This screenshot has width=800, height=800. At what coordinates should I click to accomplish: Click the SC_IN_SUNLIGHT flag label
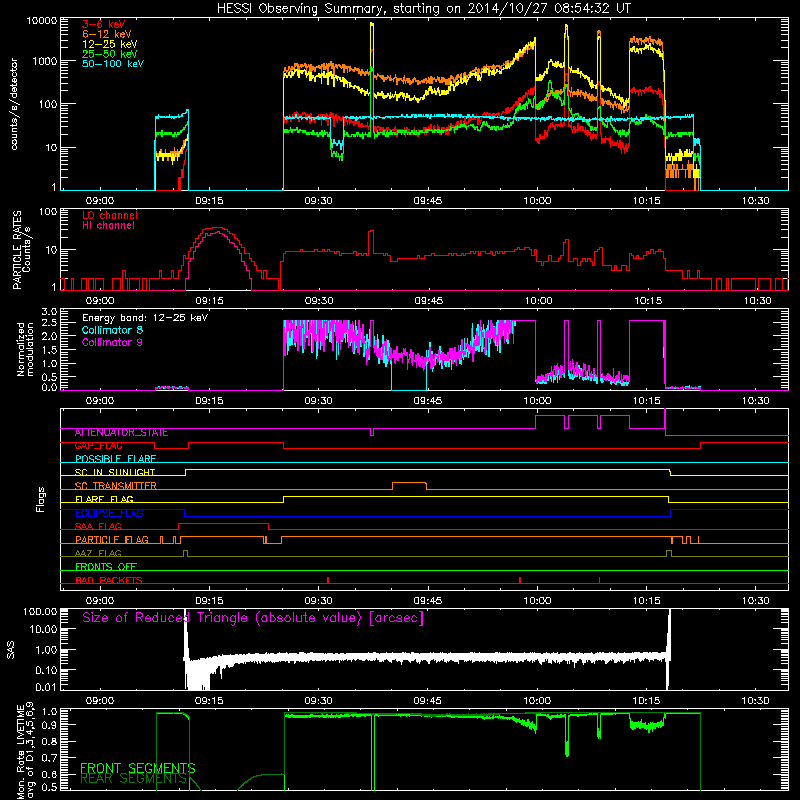coord(115,472)
